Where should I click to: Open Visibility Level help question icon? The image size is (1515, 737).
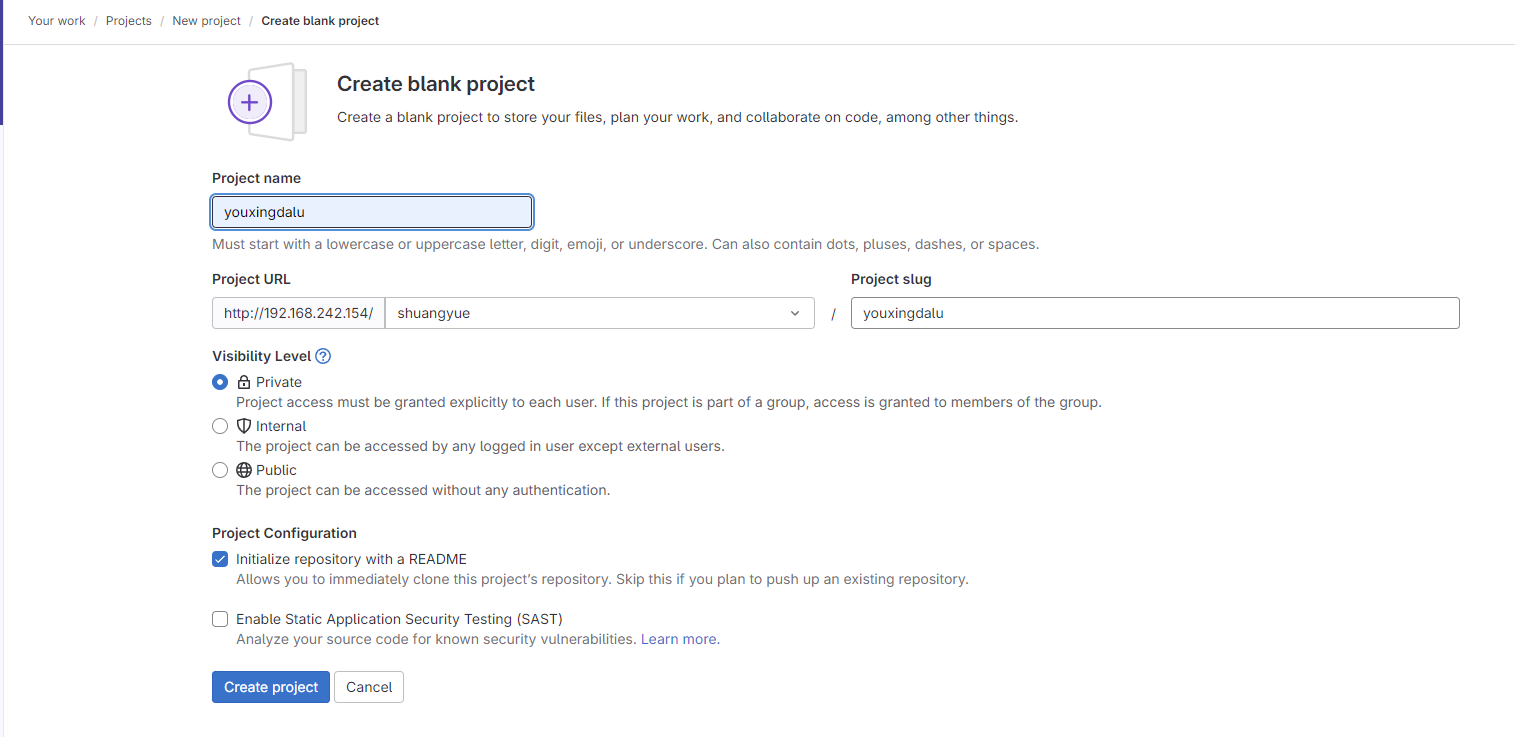tap(323, 356)
